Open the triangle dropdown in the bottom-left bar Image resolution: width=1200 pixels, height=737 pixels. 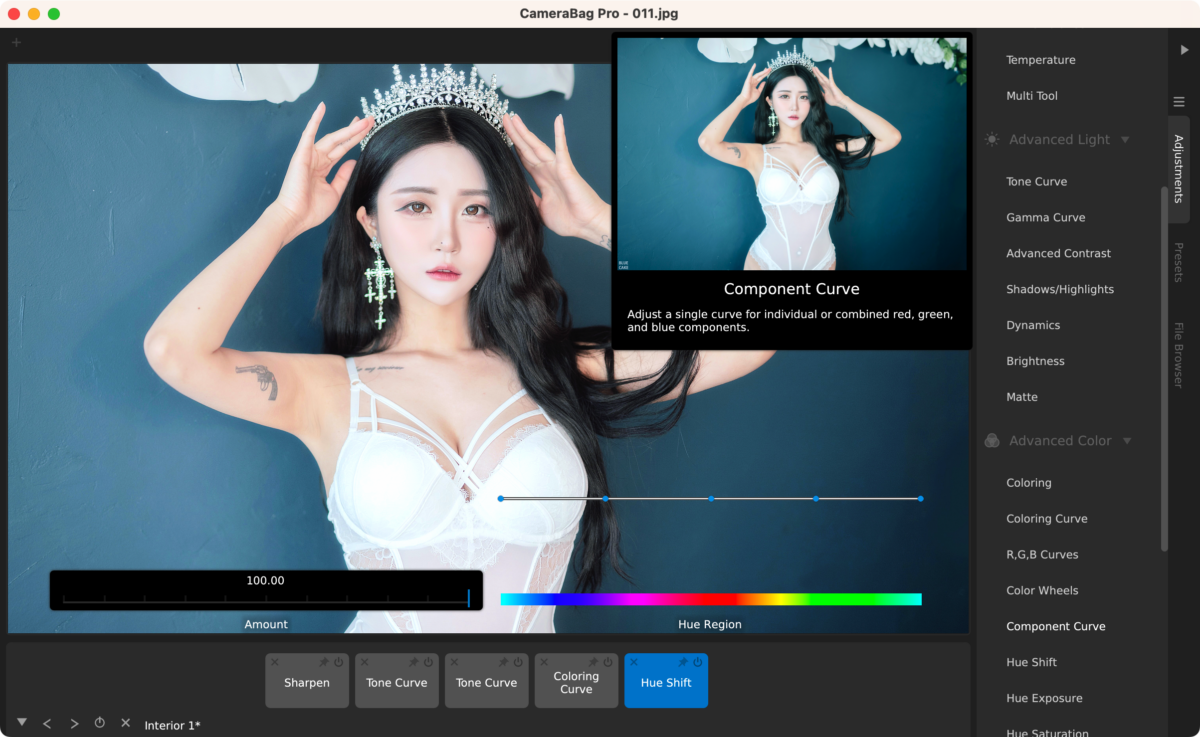(x=22, y=722)
